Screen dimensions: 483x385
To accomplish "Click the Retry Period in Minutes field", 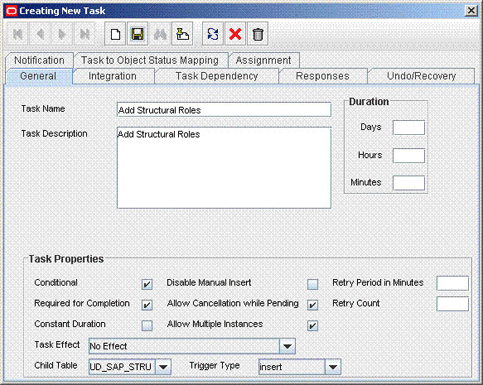I will (x=452, y=283).
